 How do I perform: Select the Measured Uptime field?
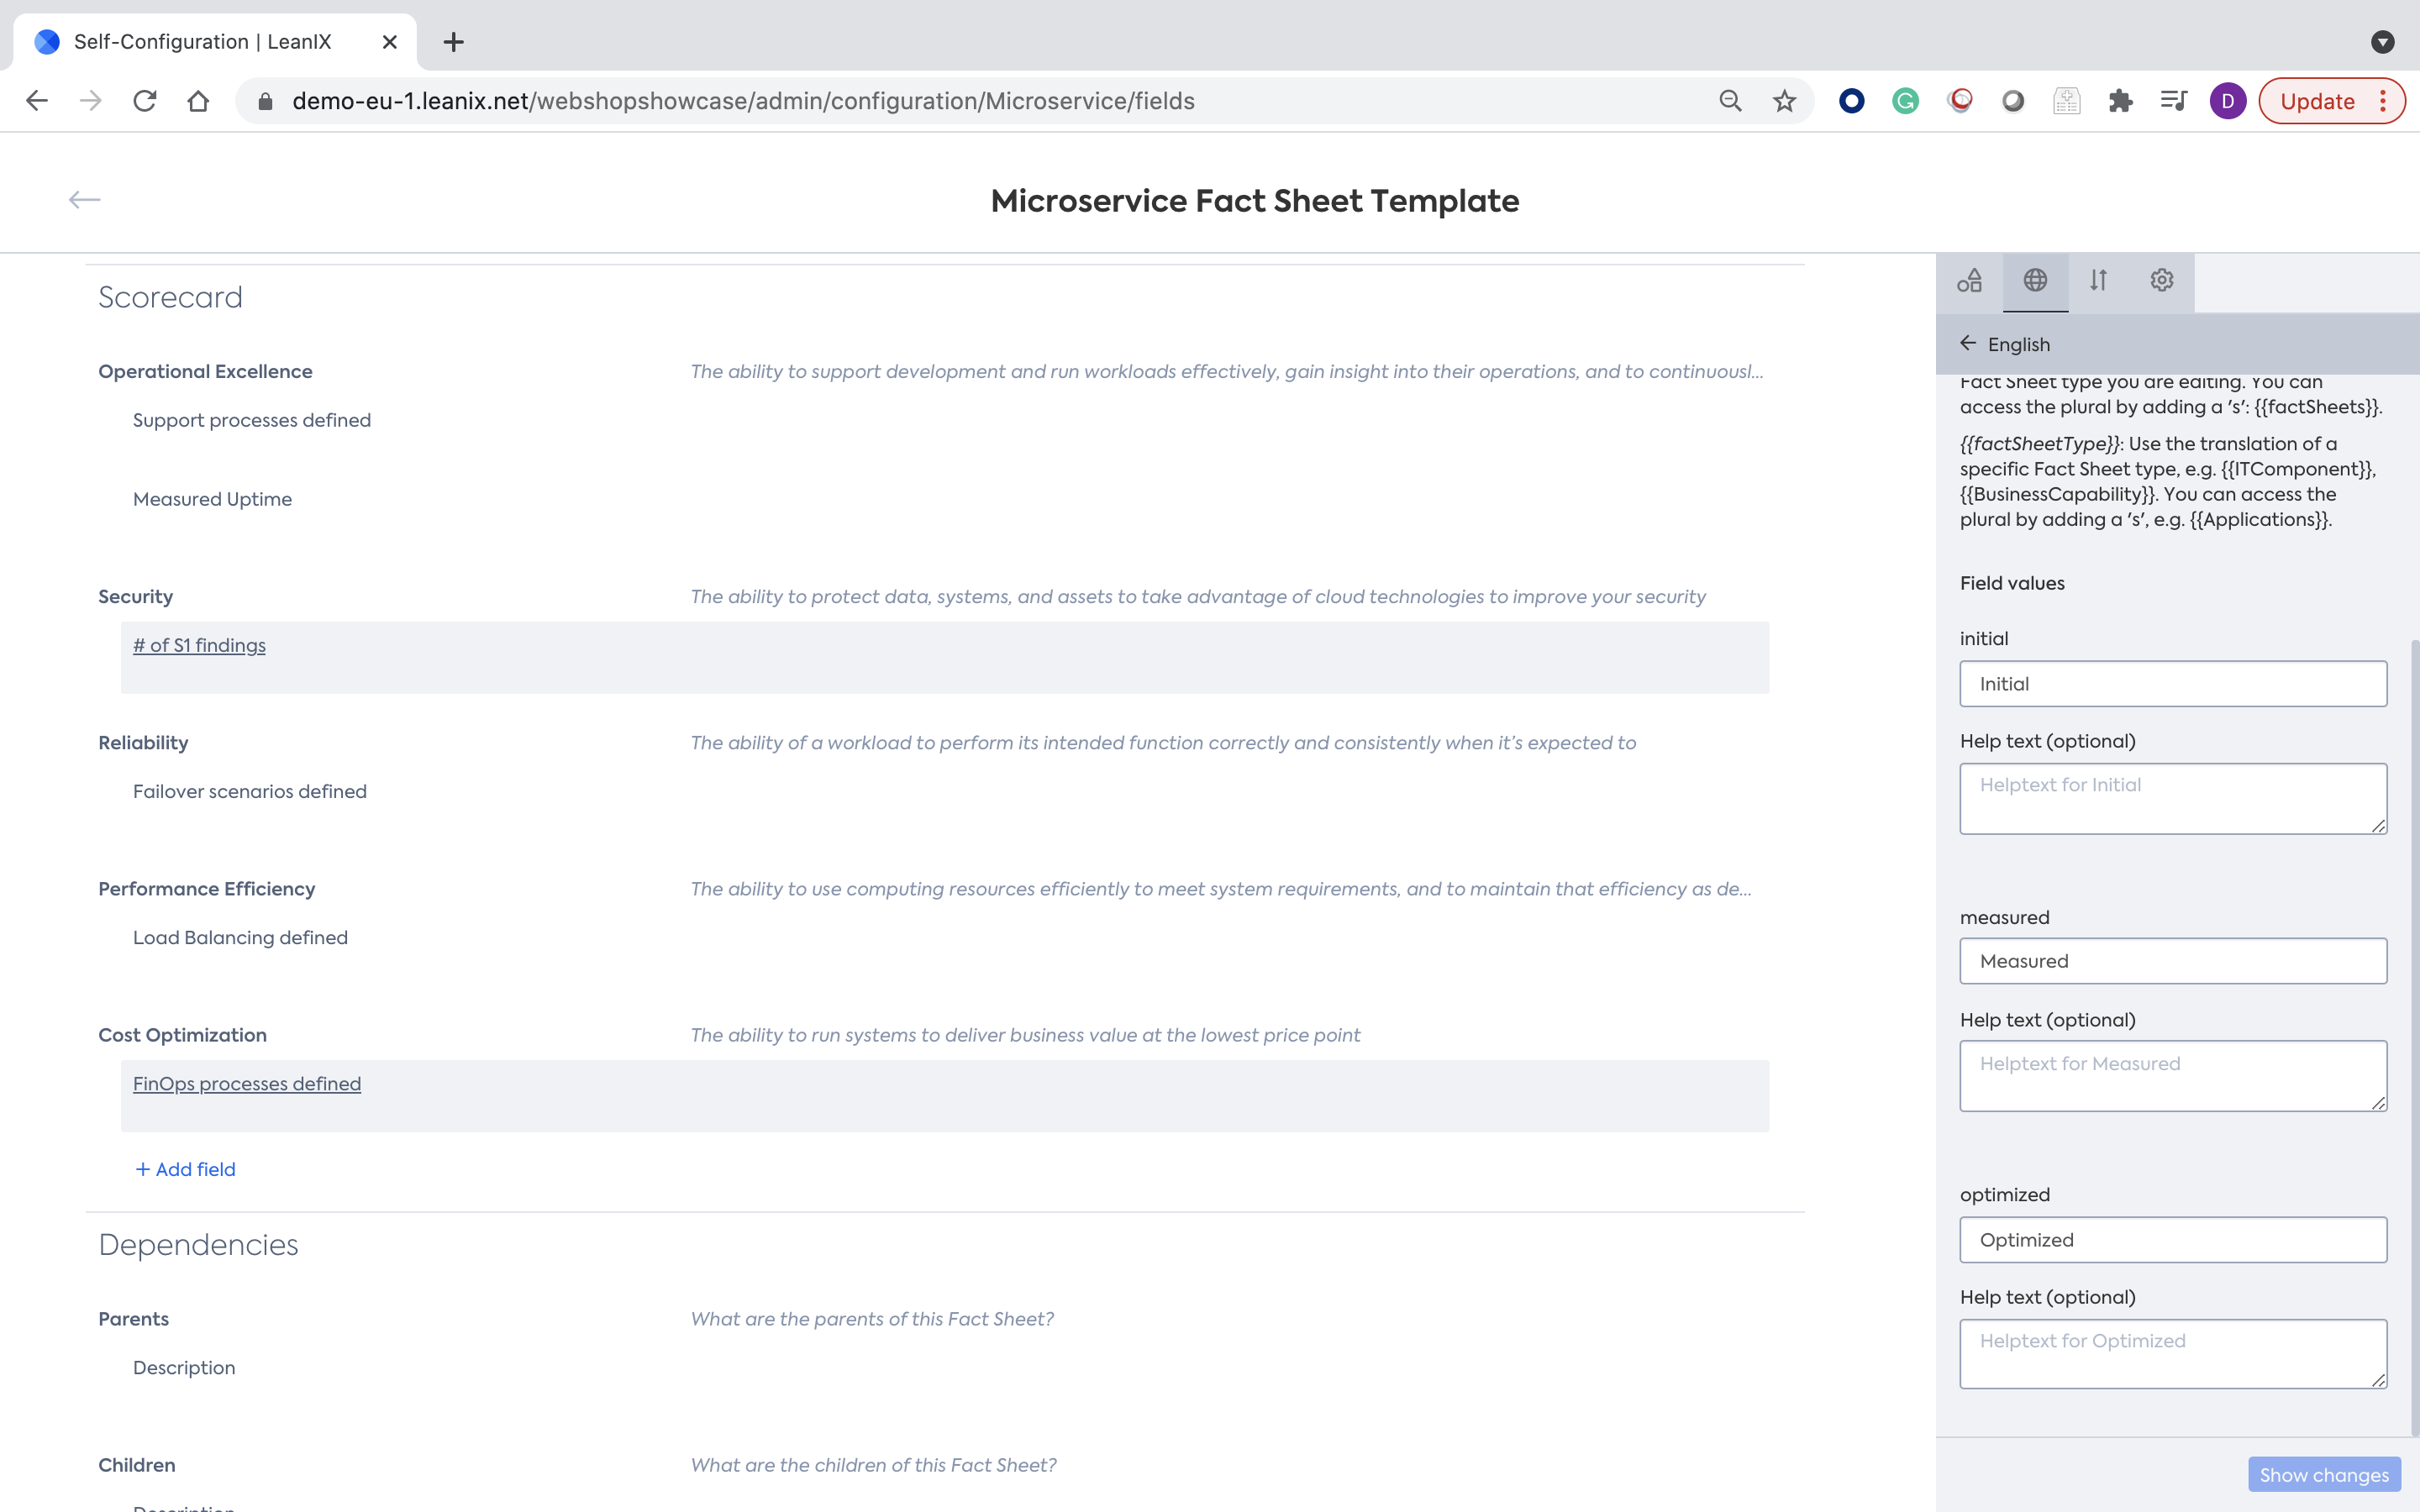point(212,499)
